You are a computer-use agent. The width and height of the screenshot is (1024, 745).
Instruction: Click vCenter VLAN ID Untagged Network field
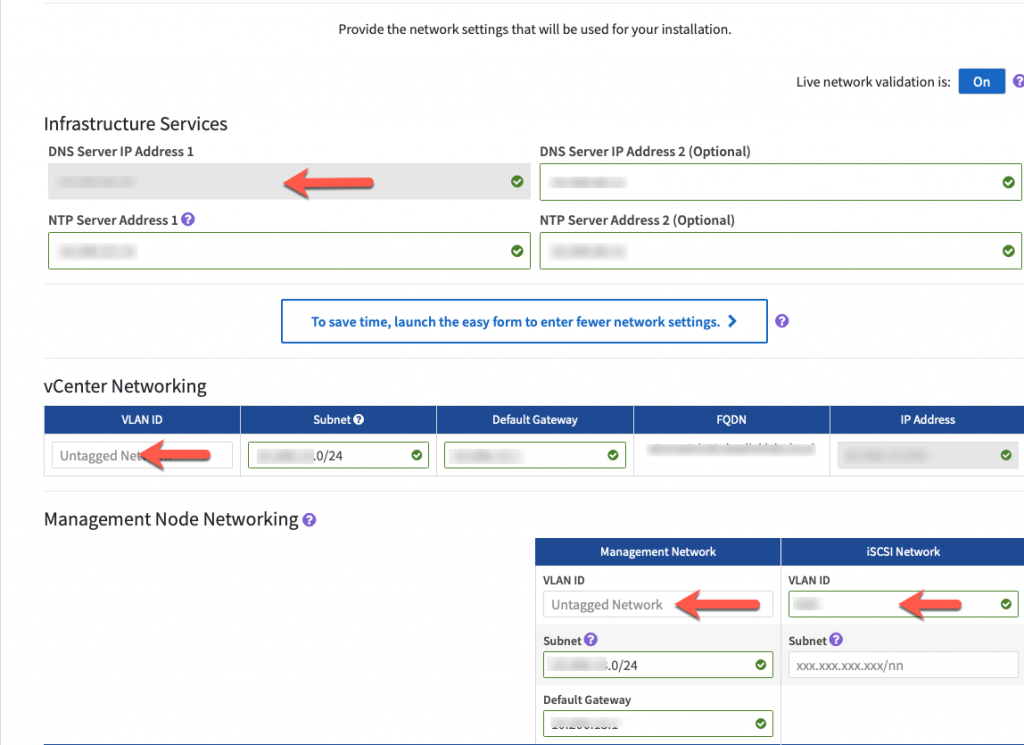[x=142, y=455]
